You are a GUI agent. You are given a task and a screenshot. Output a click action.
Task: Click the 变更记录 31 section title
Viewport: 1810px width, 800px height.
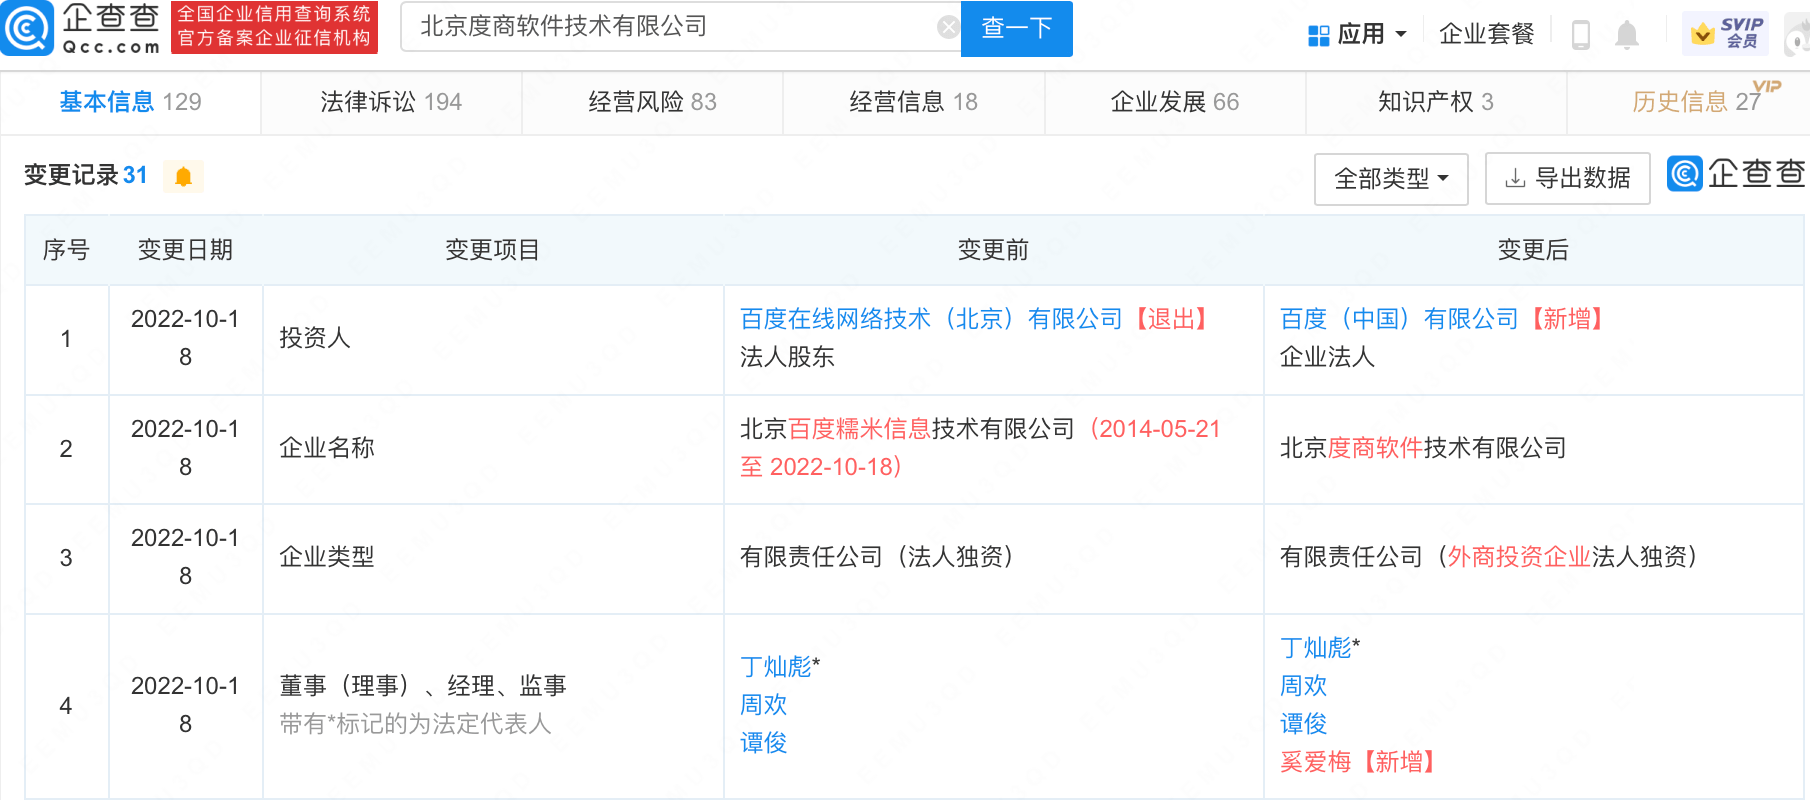pyautogui.click(x=86, y=176)
